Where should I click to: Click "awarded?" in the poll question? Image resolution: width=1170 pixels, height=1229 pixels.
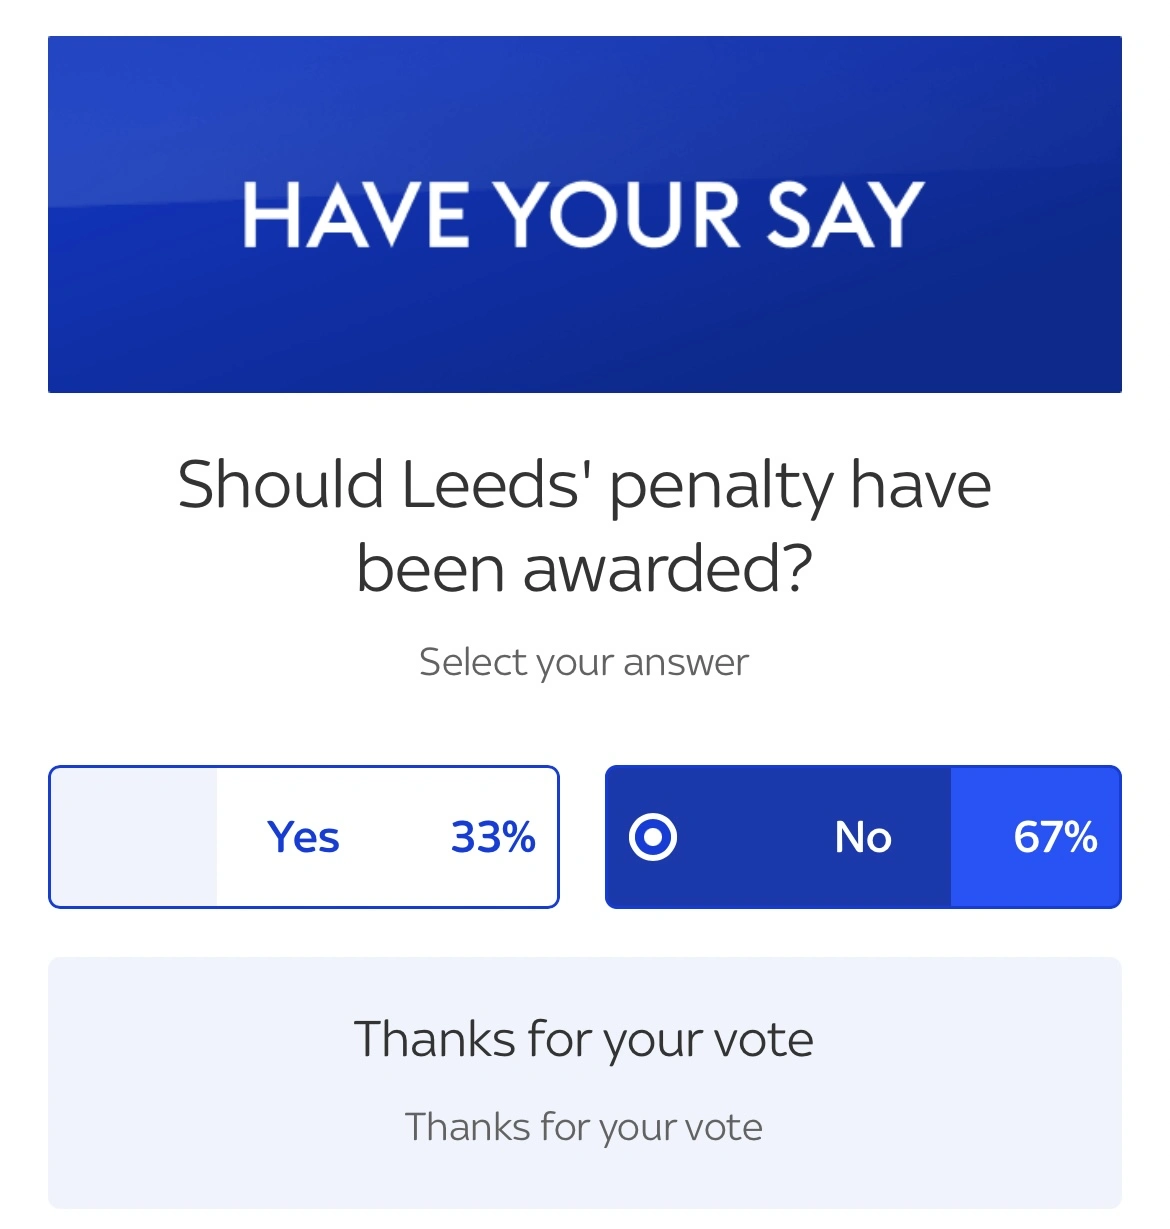(667, 569)
